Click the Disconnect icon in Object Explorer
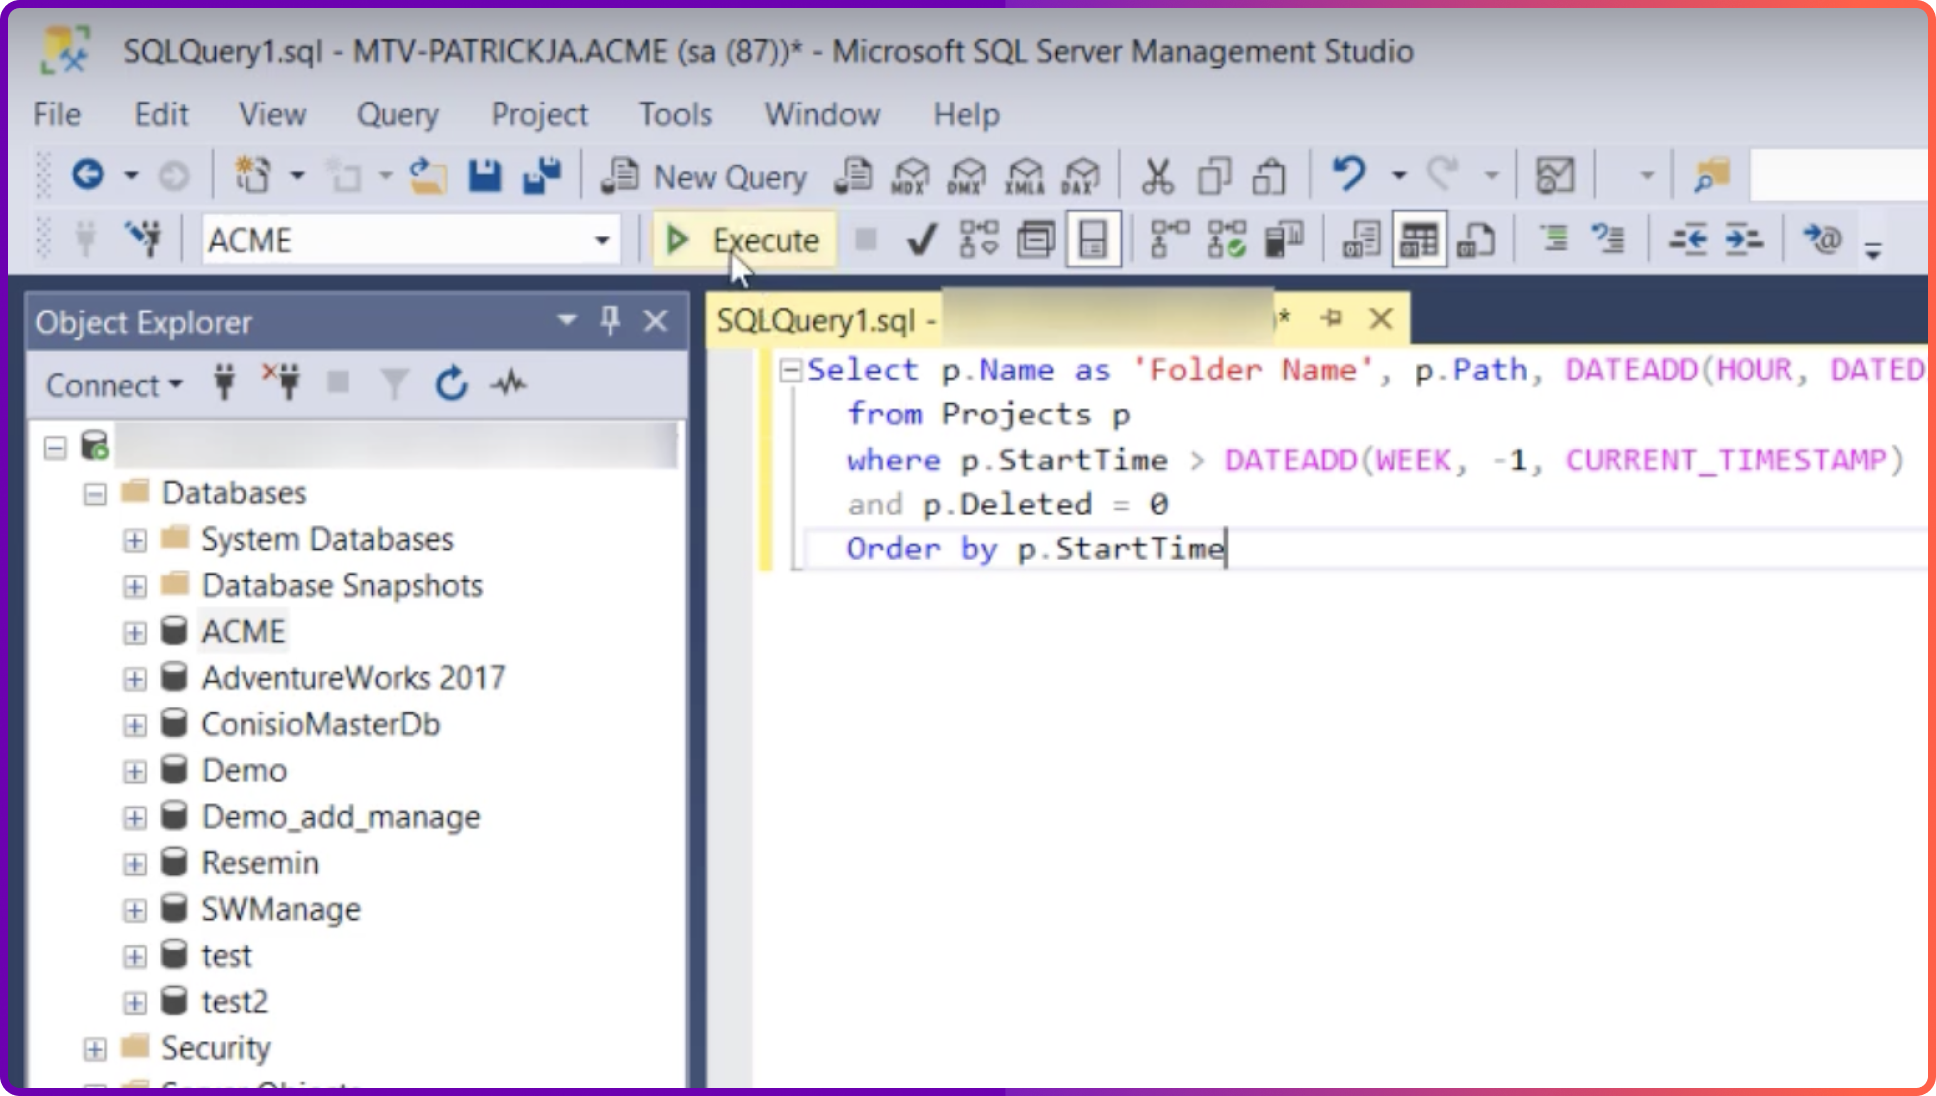1936x1096 pixels. click(x=281, y=383)
